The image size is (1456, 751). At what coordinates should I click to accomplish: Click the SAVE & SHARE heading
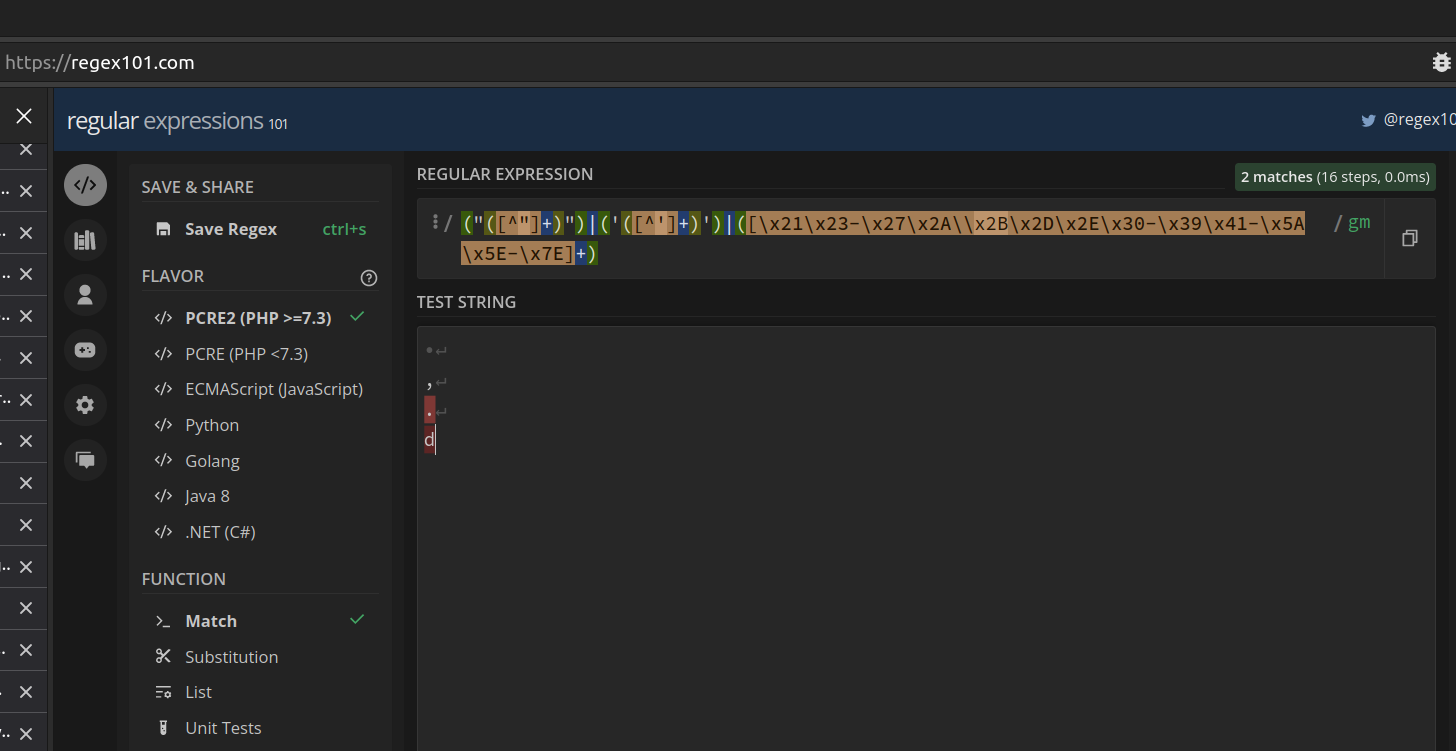[x=198, y=187]
